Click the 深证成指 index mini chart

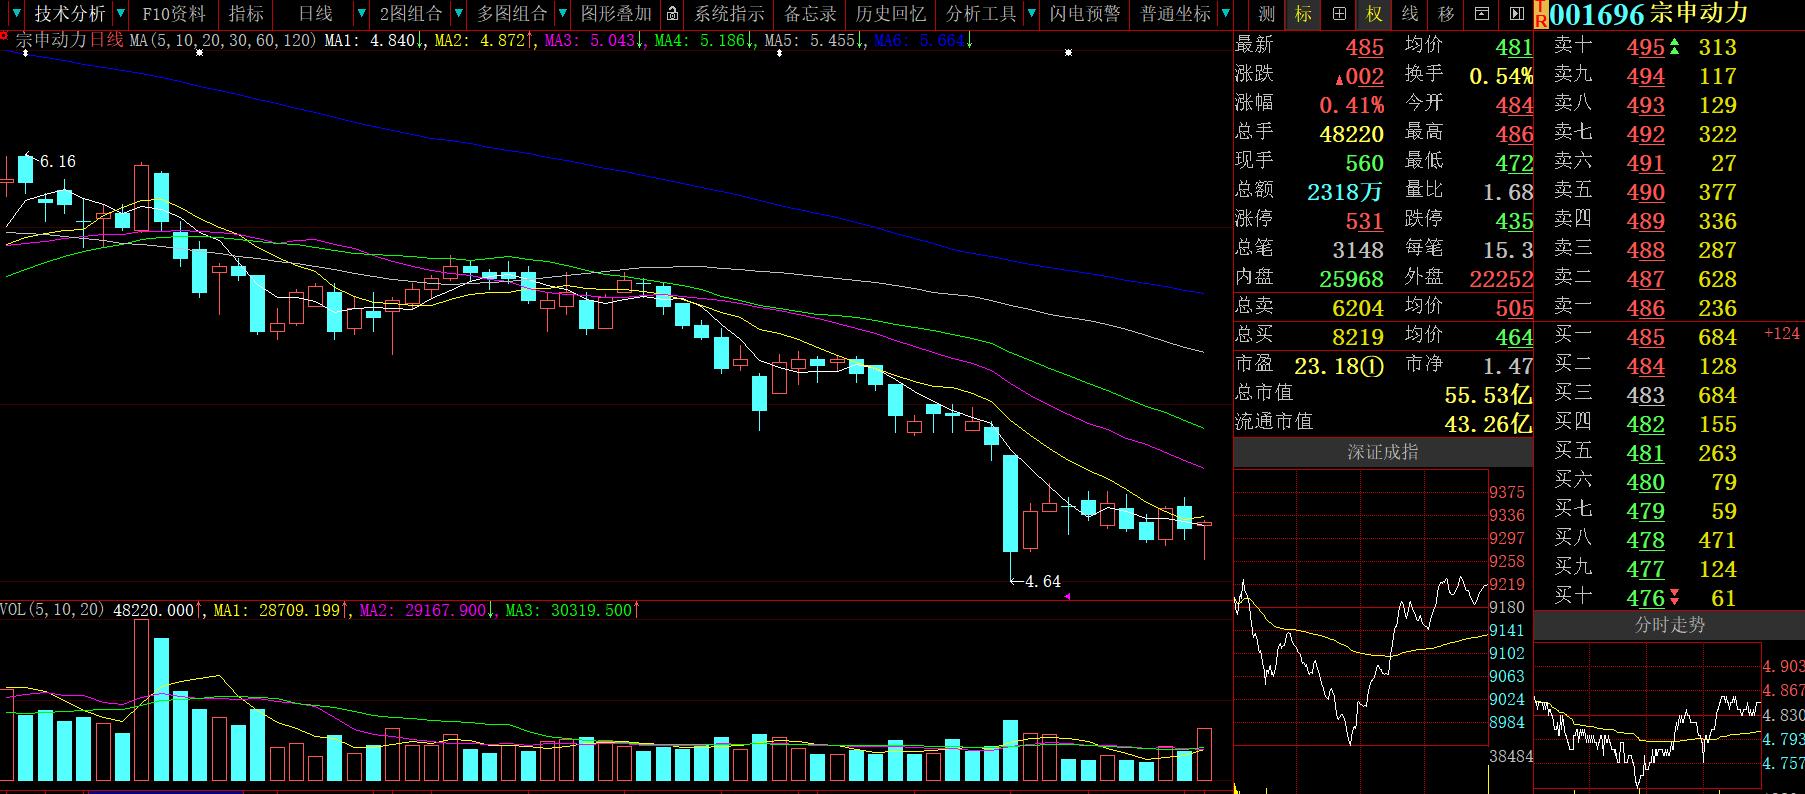coord(1360,630)
